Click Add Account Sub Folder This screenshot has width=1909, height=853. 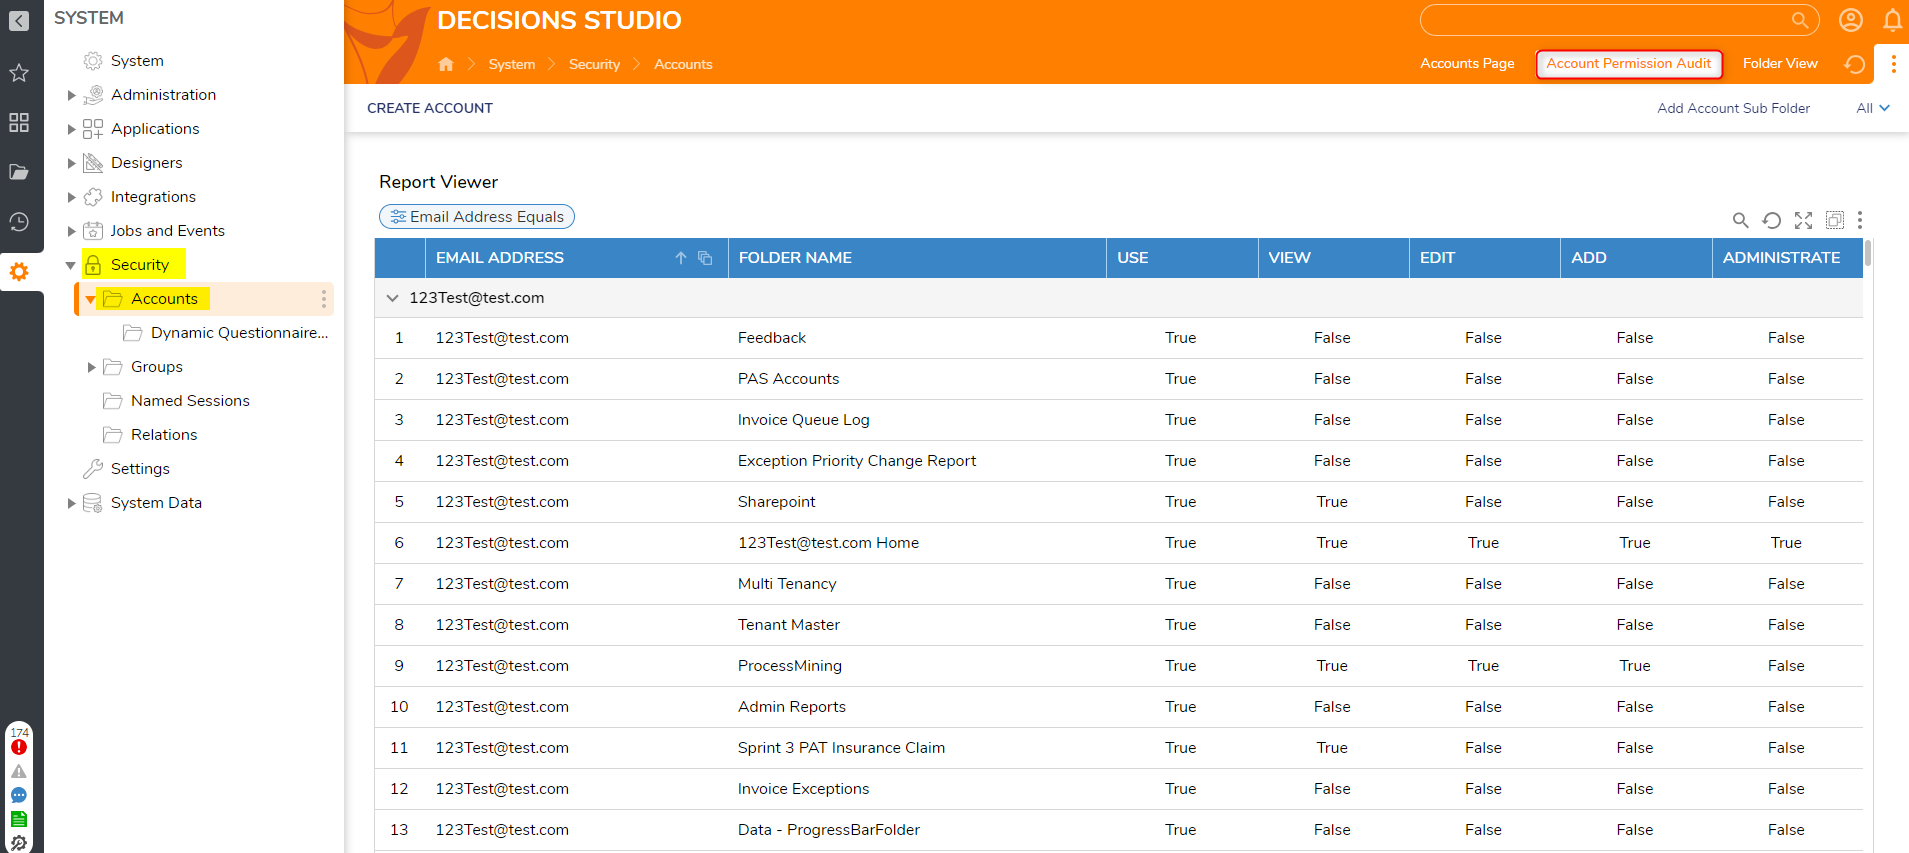[1733, 108]
